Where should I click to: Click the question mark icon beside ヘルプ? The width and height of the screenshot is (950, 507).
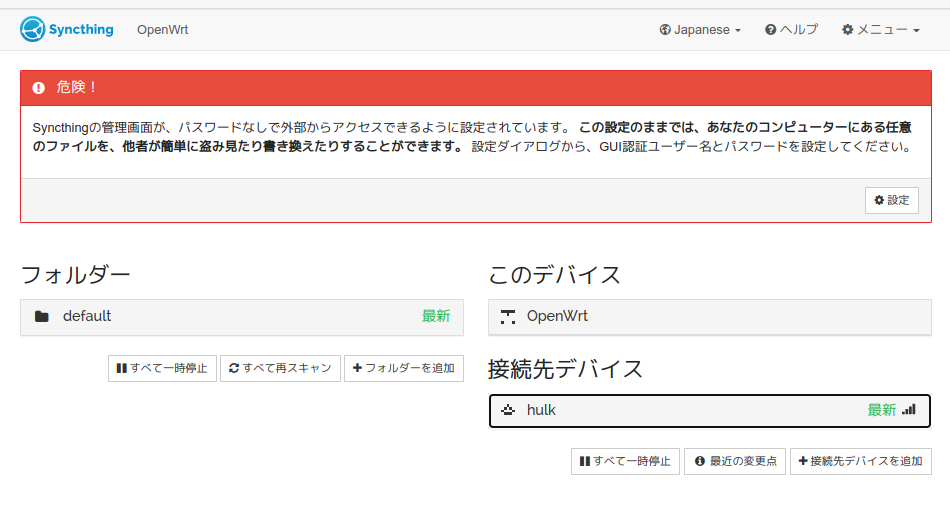point(771,30)
